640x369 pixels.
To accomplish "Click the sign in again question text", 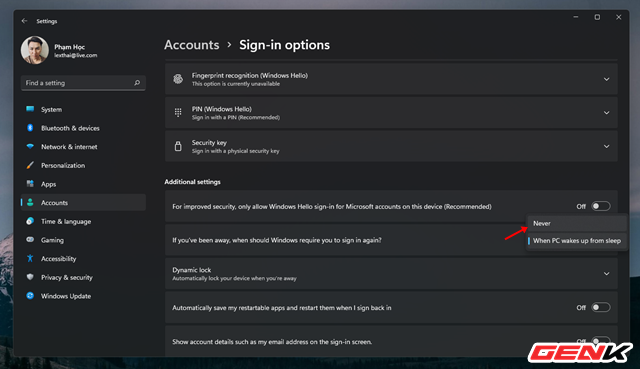I will (x=277, y=240).
